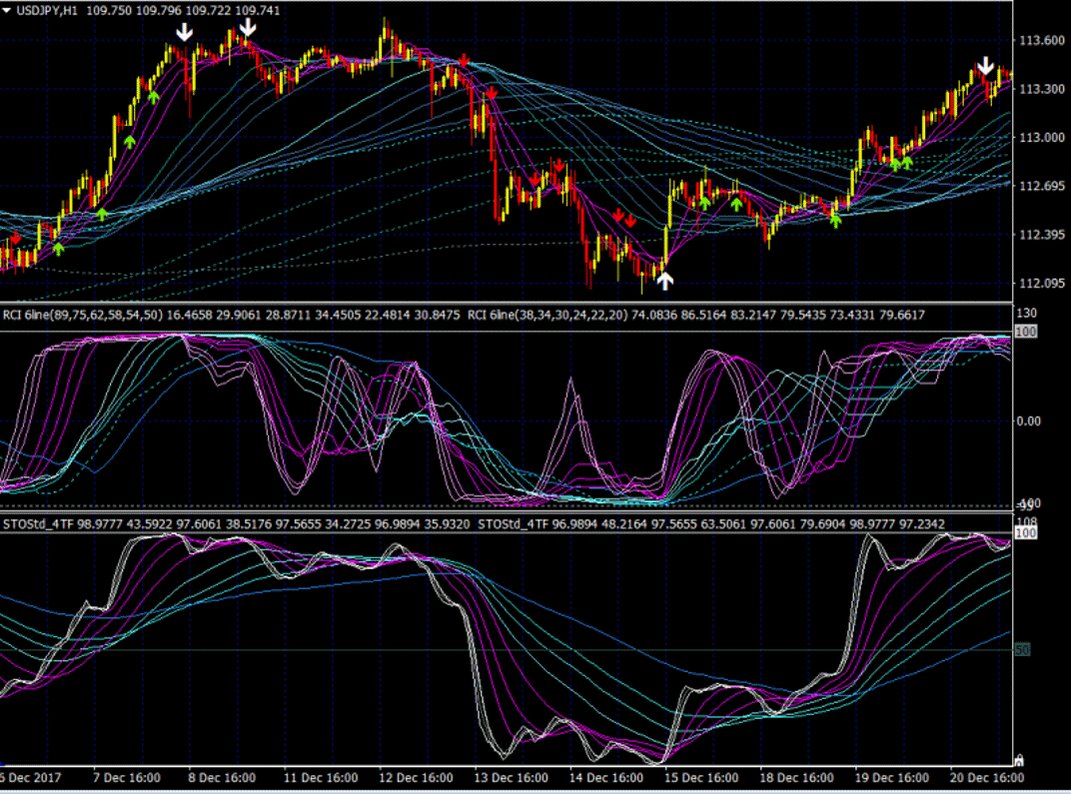Select the 0.00 level on the RCI scale
1071x794 pixels.
click(1026, 421)
